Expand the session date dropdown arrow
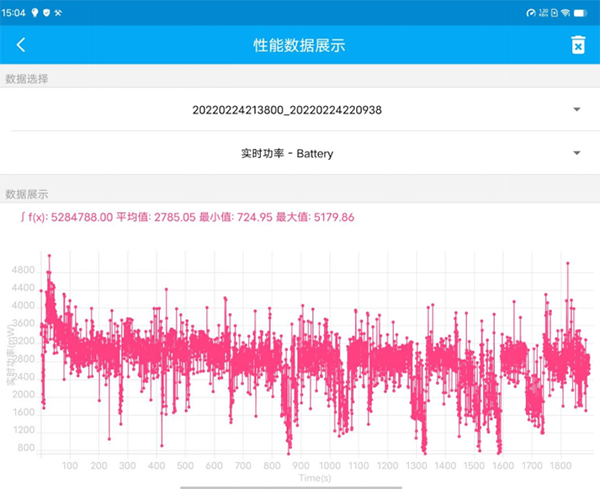 pos(577,109)
